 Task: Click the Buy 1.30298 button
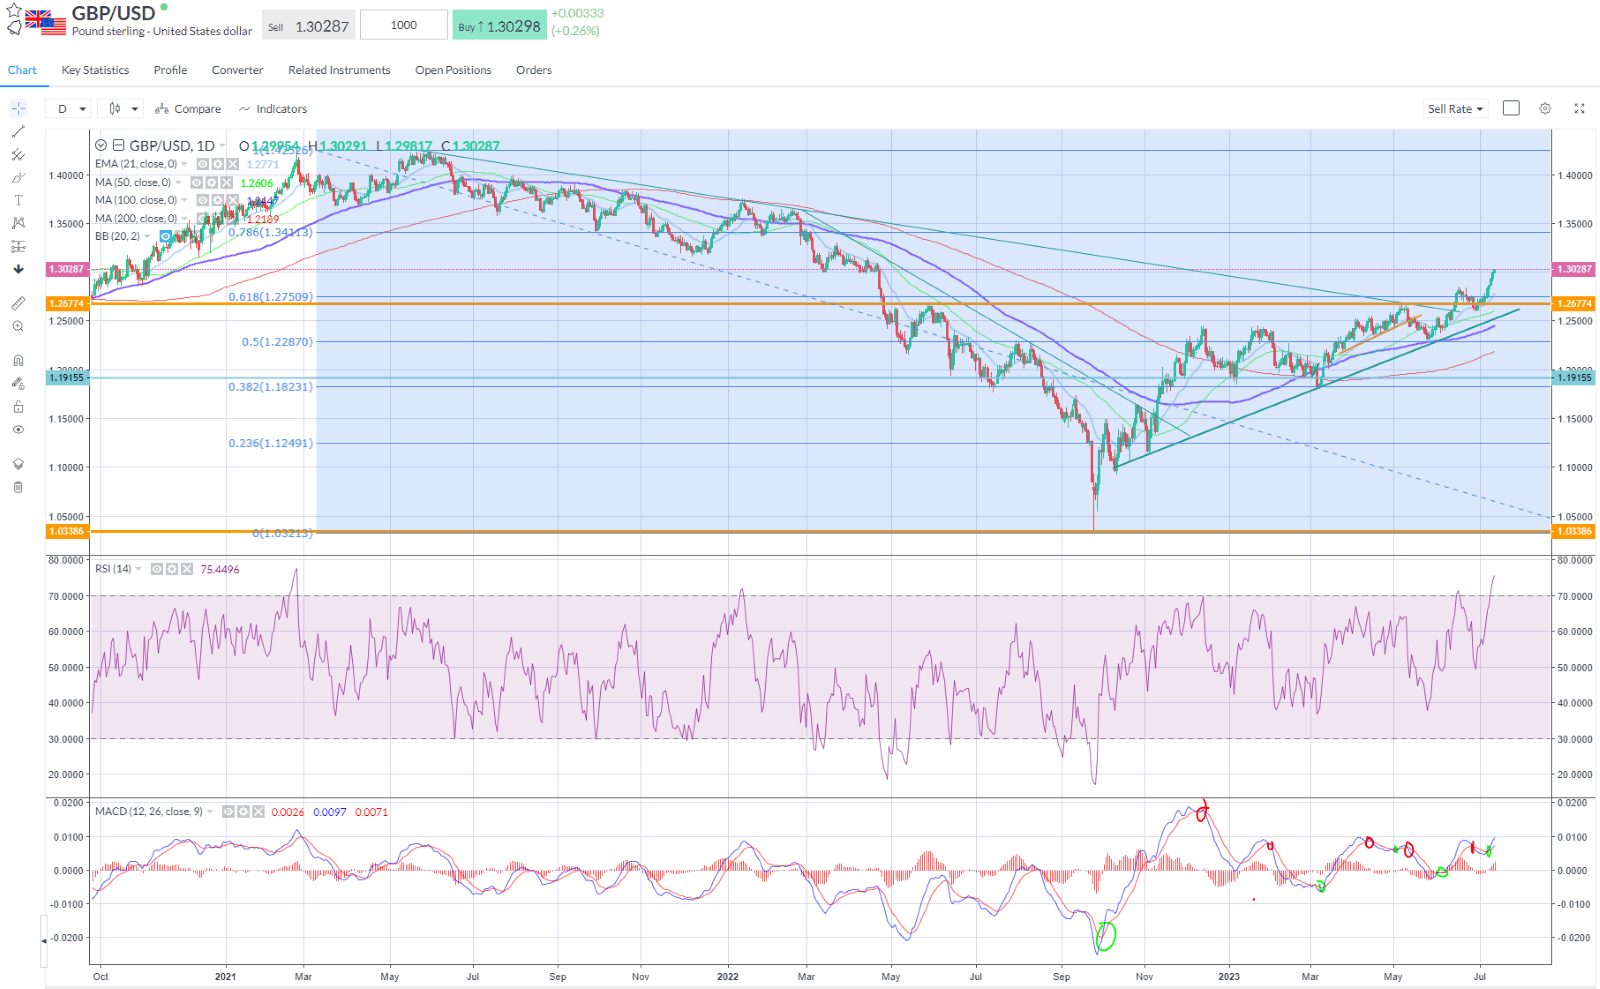499,26
